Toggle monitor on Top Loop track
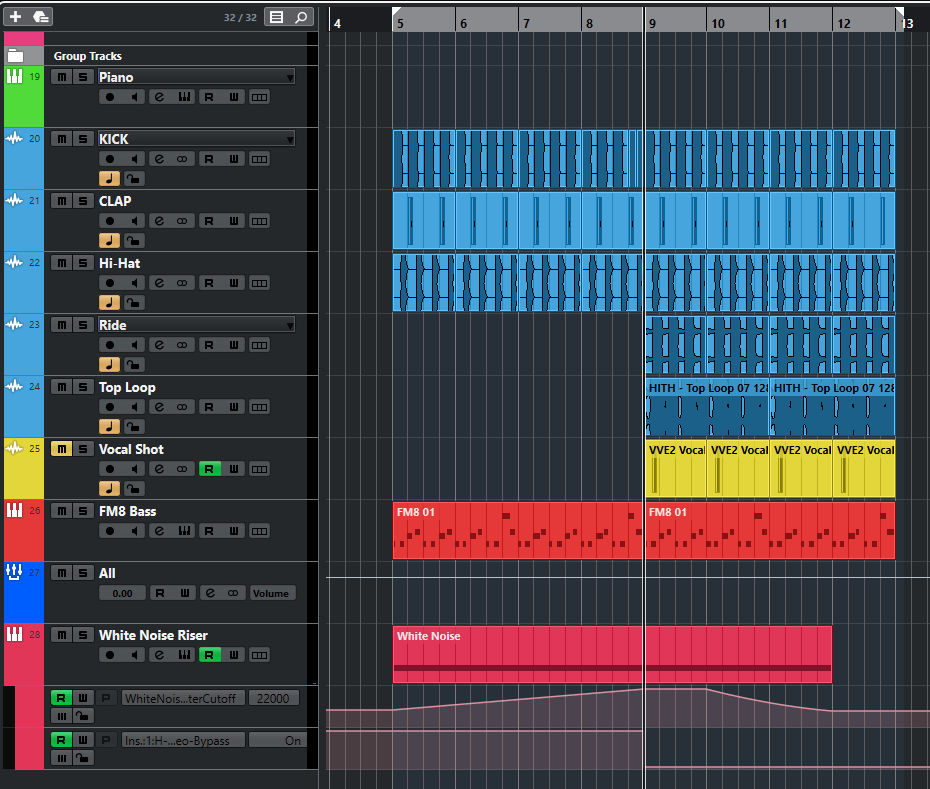This screenshot has height=789, width=930. 135,408
